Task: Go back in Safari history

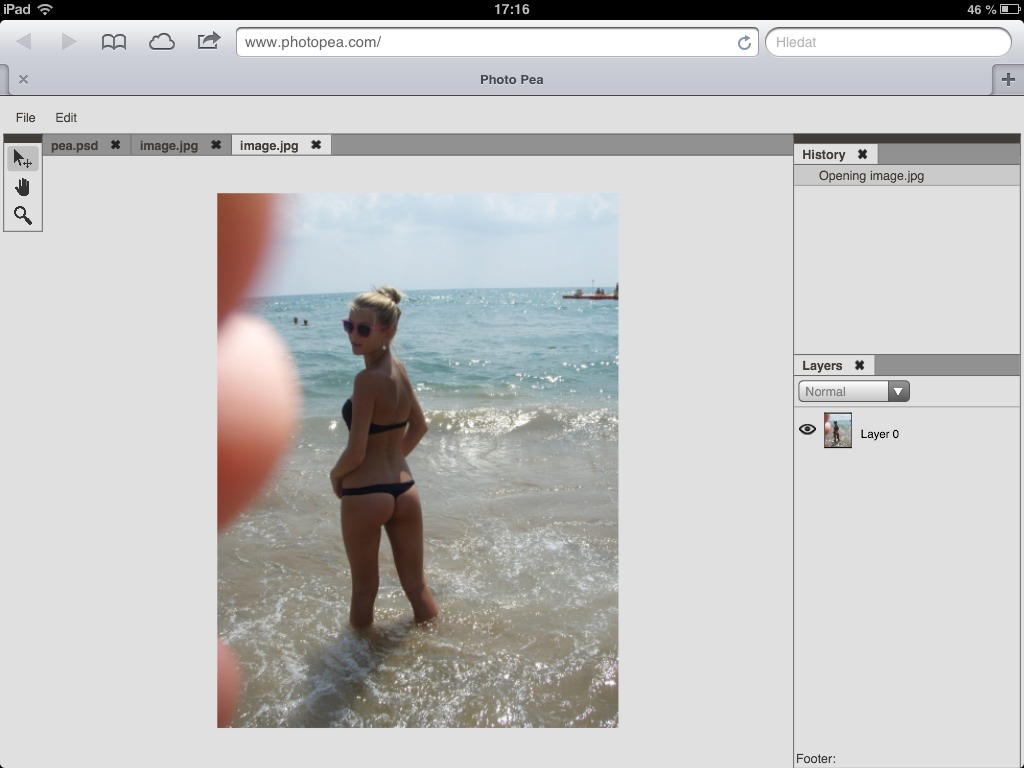Action: click(24, 42)
